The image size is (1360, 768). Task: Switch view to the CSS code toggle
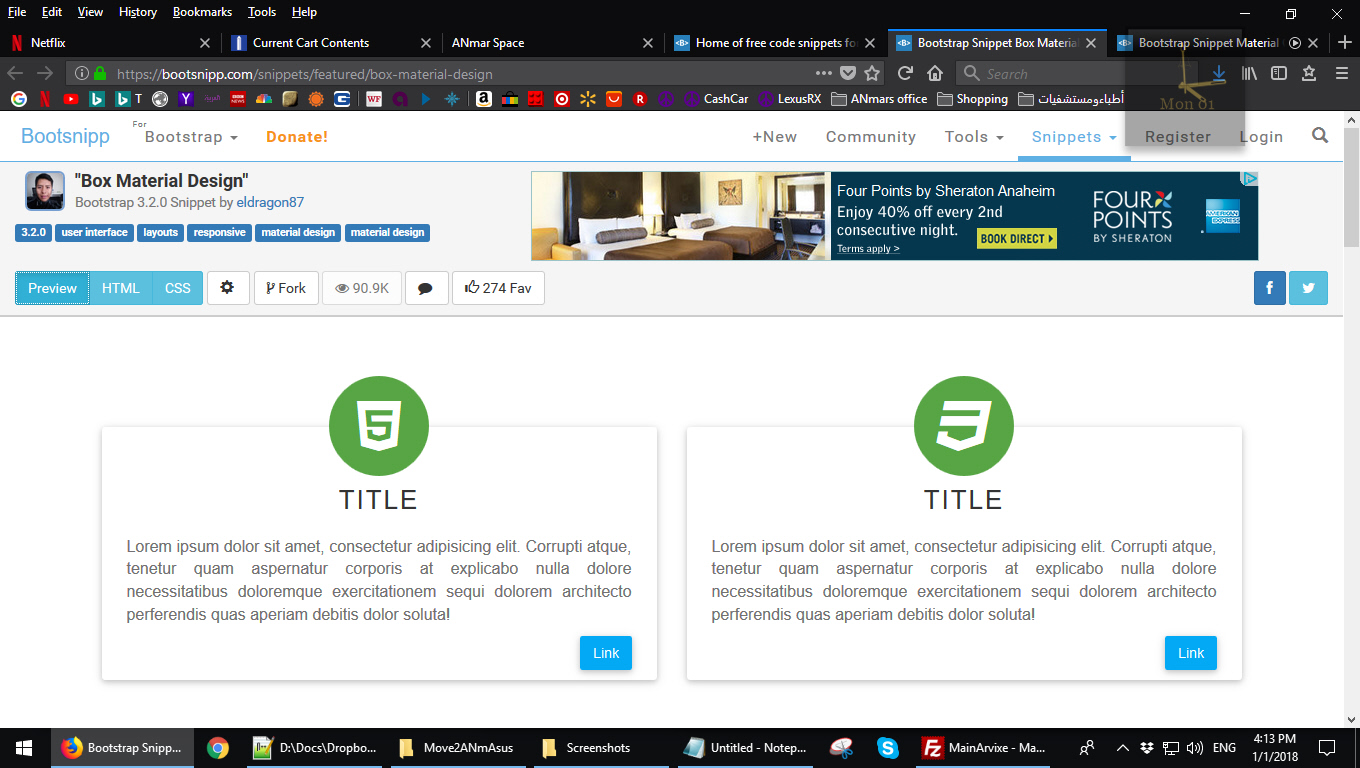click(178, 288)
